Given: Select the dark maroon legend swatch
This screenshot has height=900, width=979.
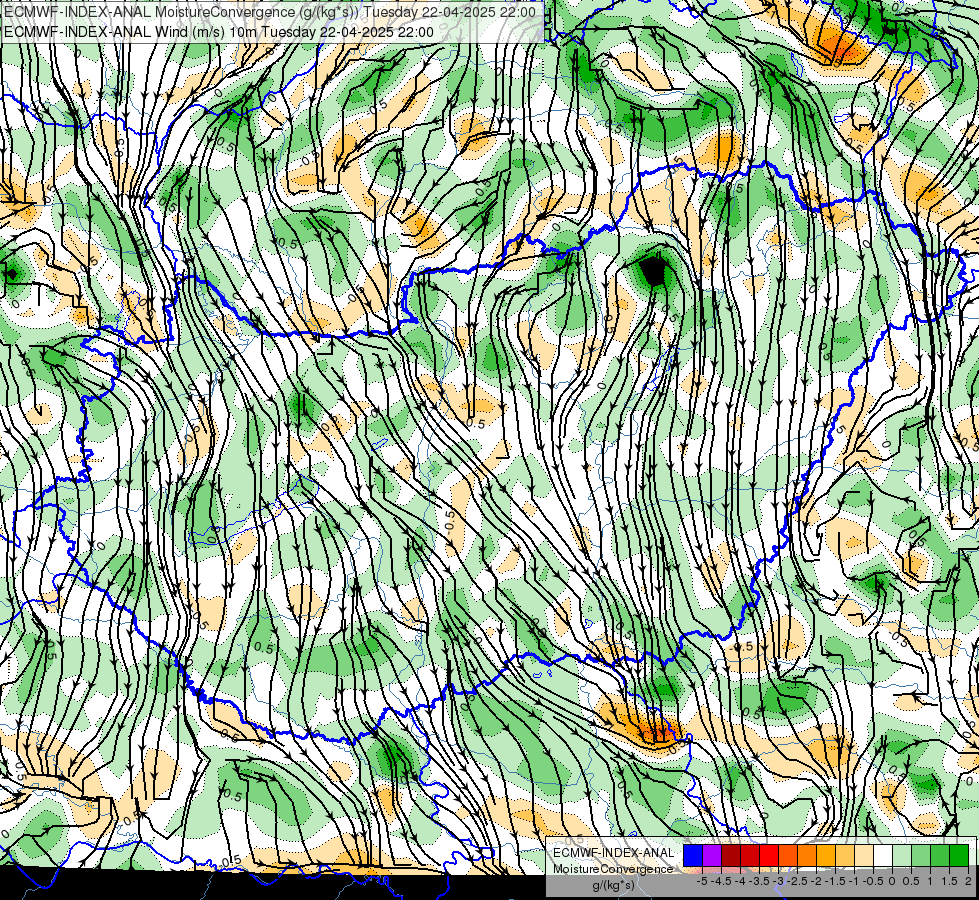Looking at the screenshot, I should 731,855.
